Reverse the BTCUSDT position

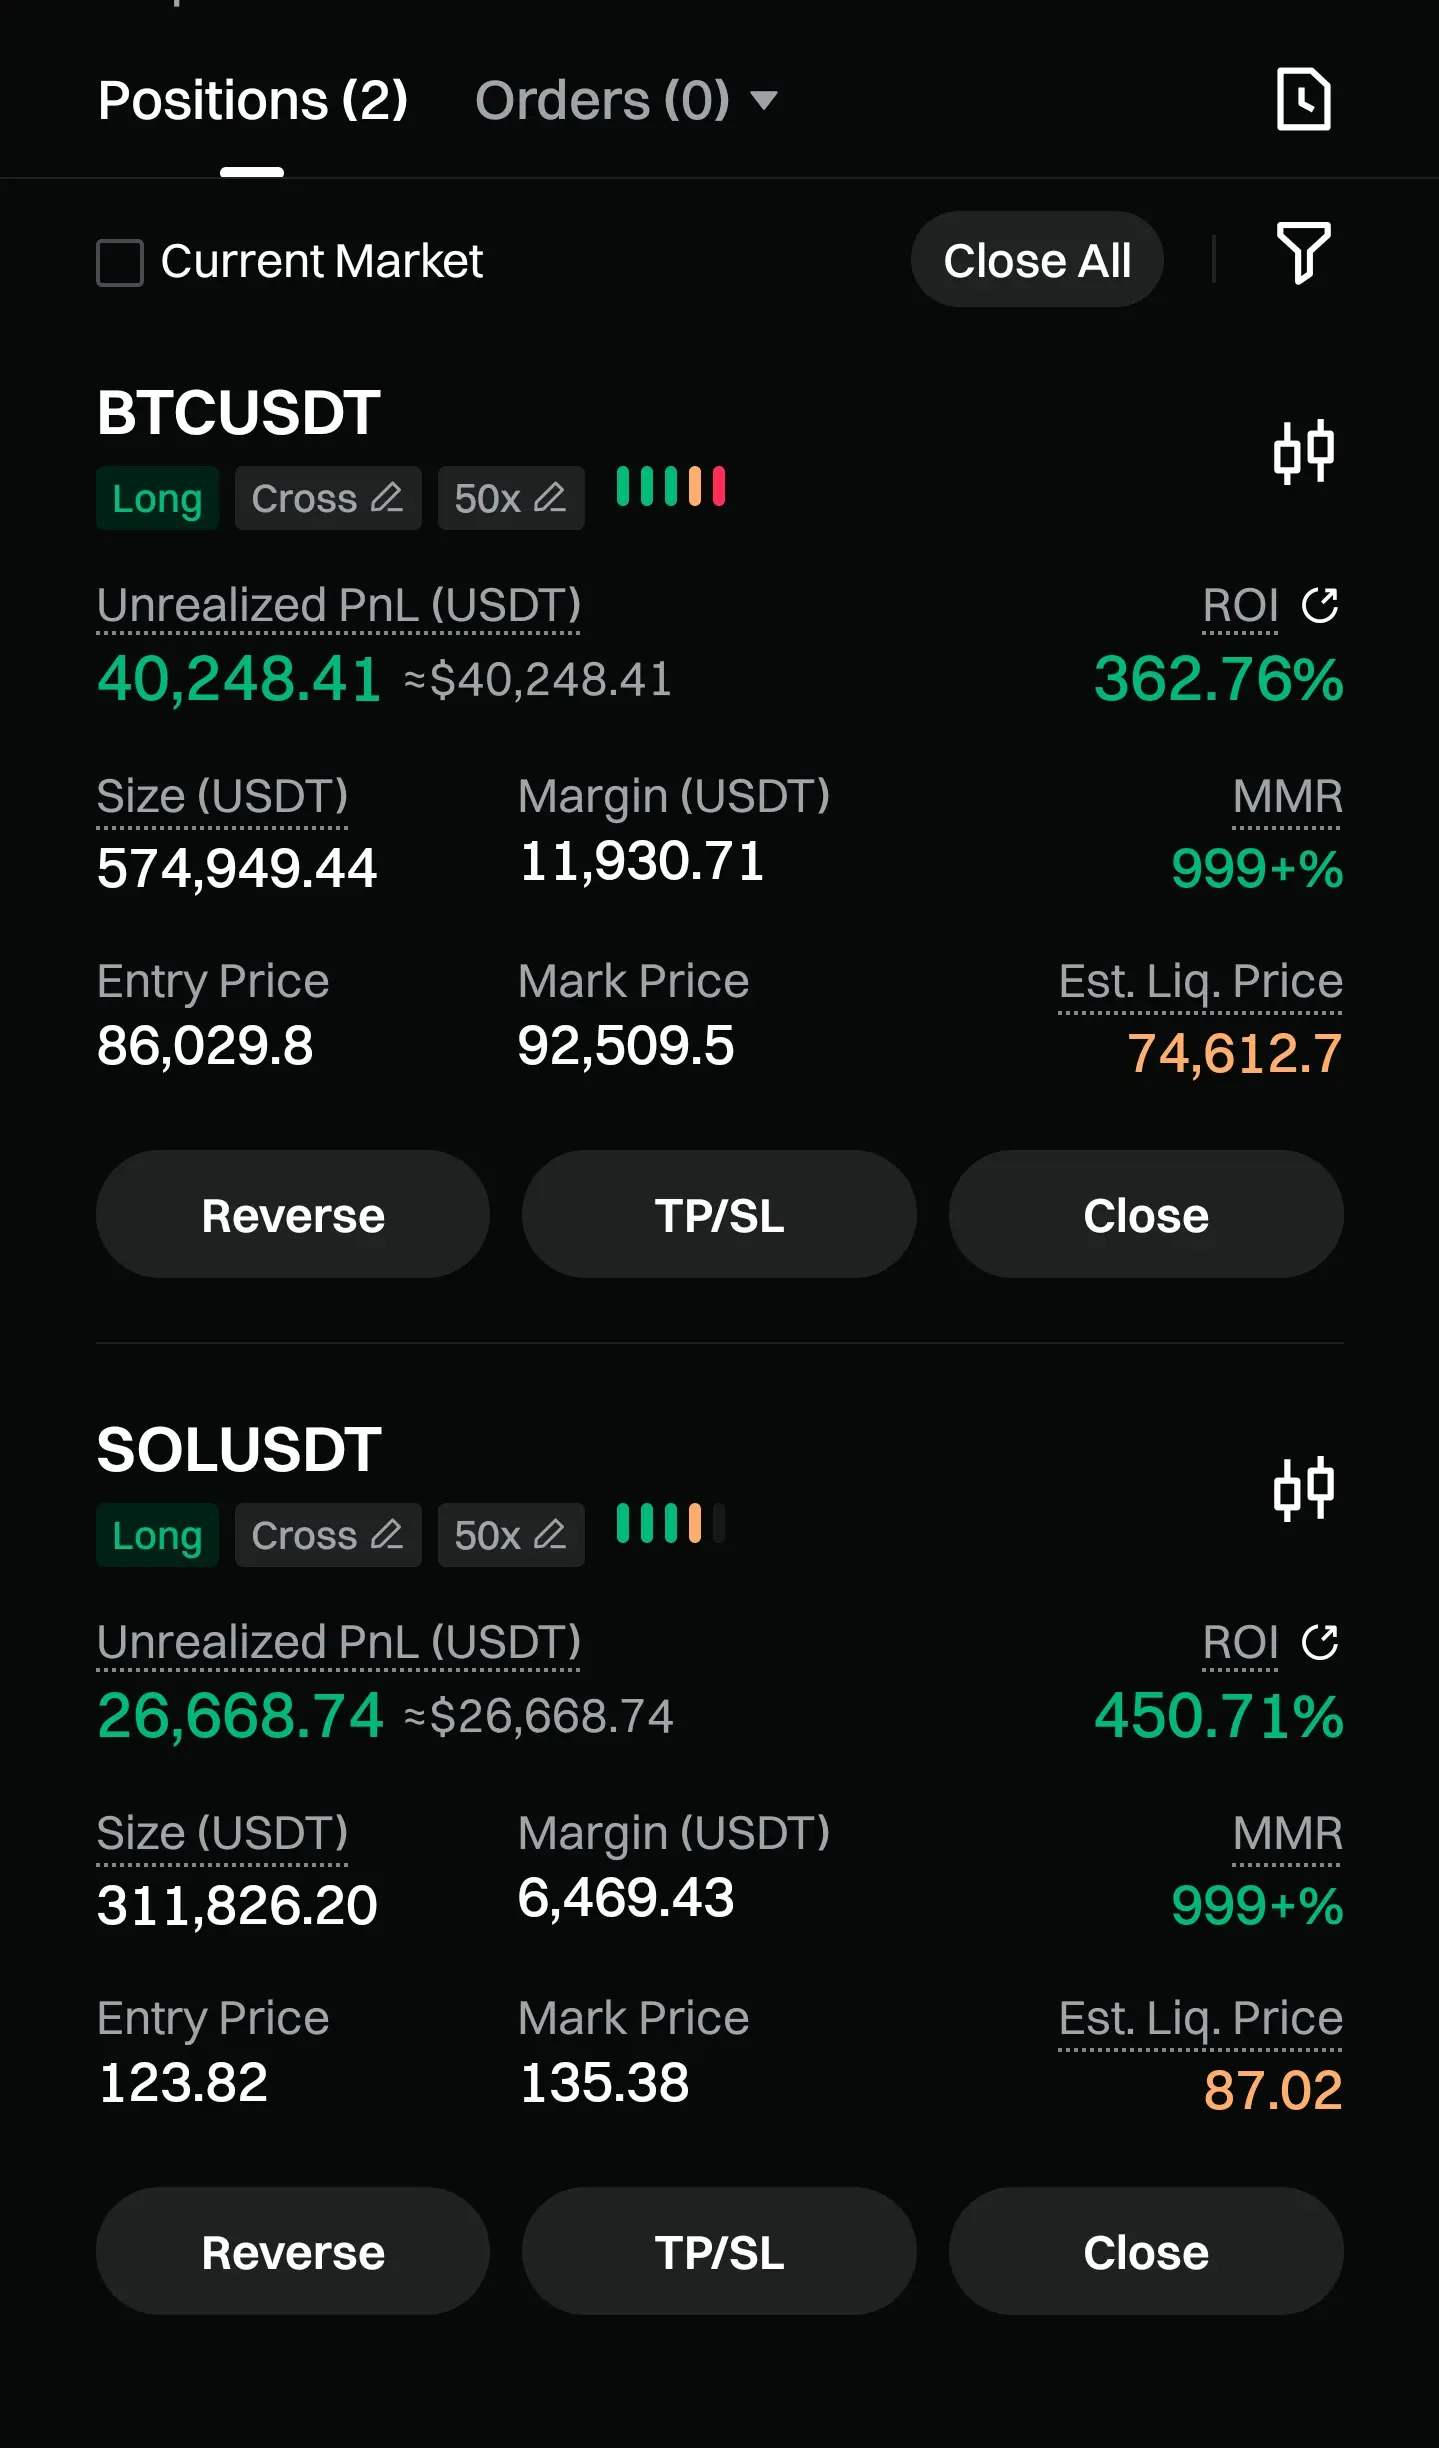[293, 1214]
